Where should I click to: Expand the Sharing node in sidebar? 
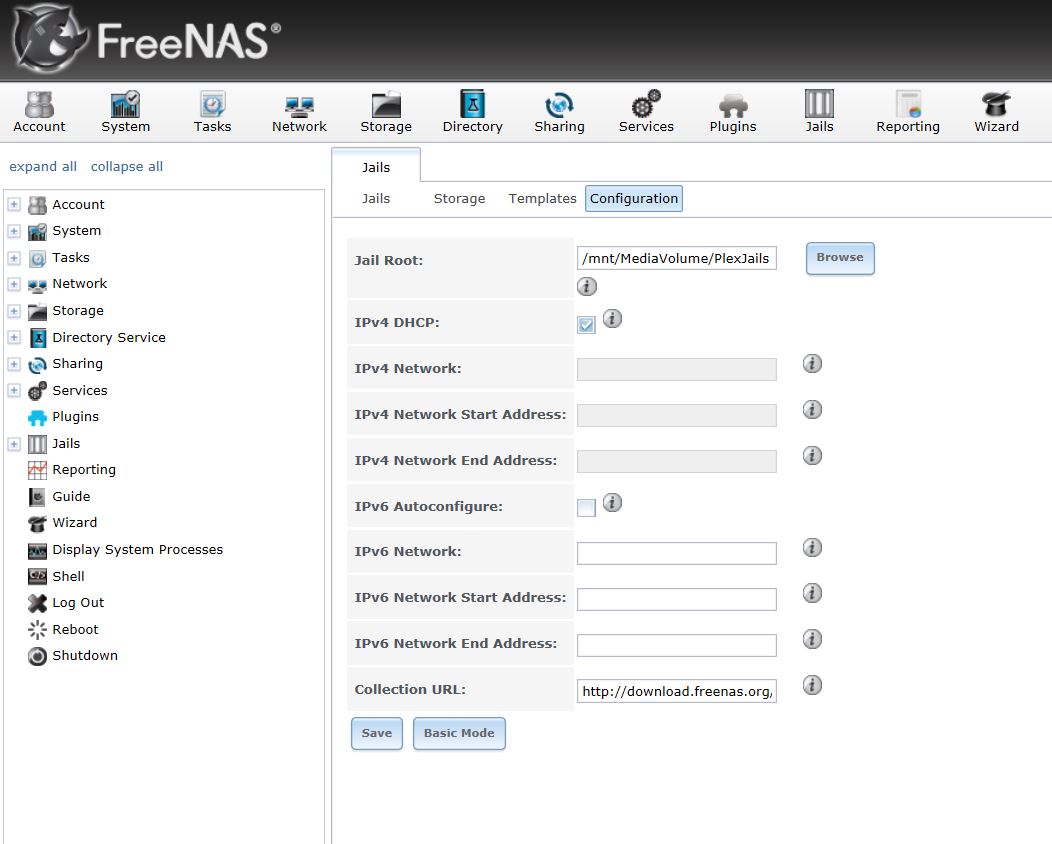pos(14,364)
